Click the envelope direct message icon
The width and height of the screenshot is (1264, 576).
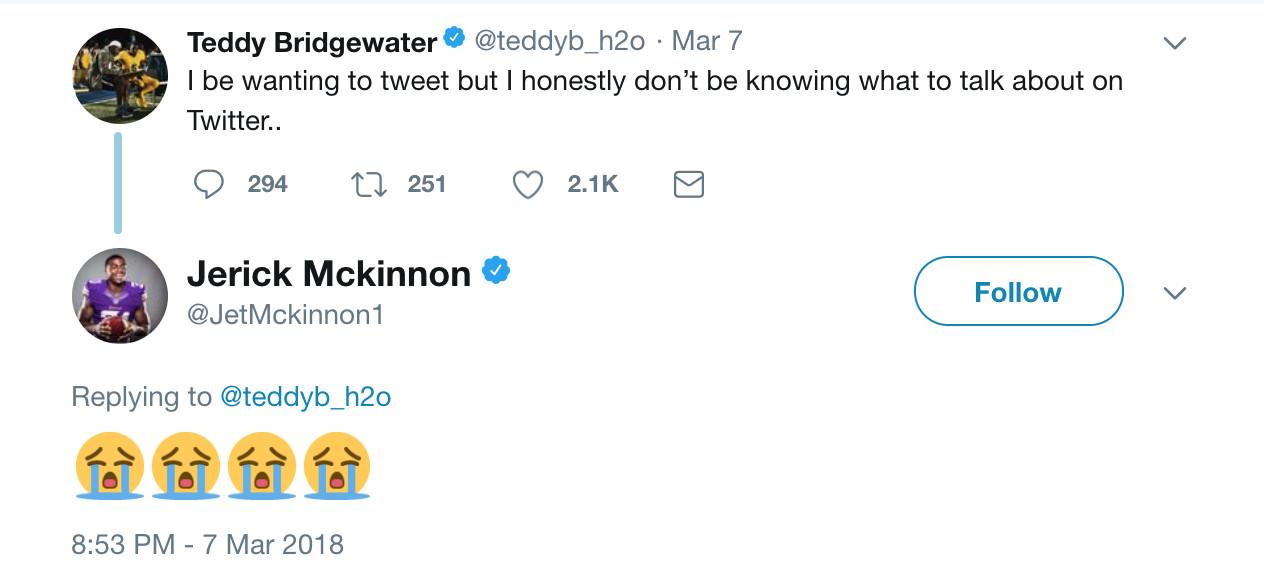[689, 184]
